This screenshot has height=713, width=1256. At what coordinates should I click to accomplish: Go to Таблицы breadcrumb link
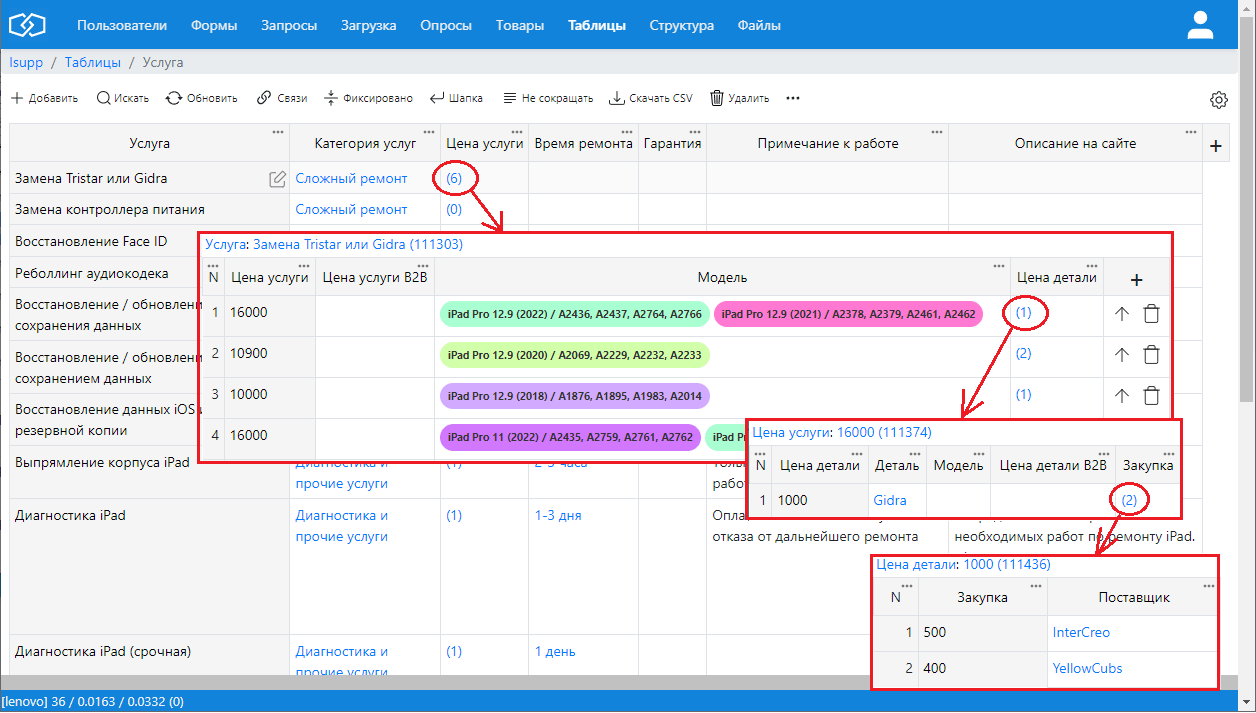(x=93, y=62)
